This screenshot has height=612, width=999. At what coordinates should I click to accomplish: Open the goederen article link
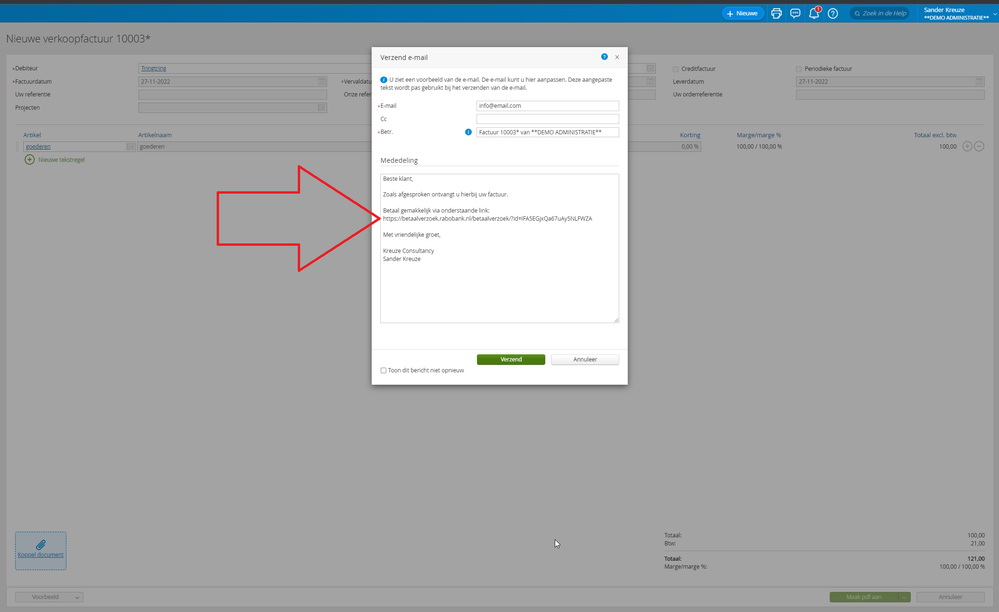(38, 146)
